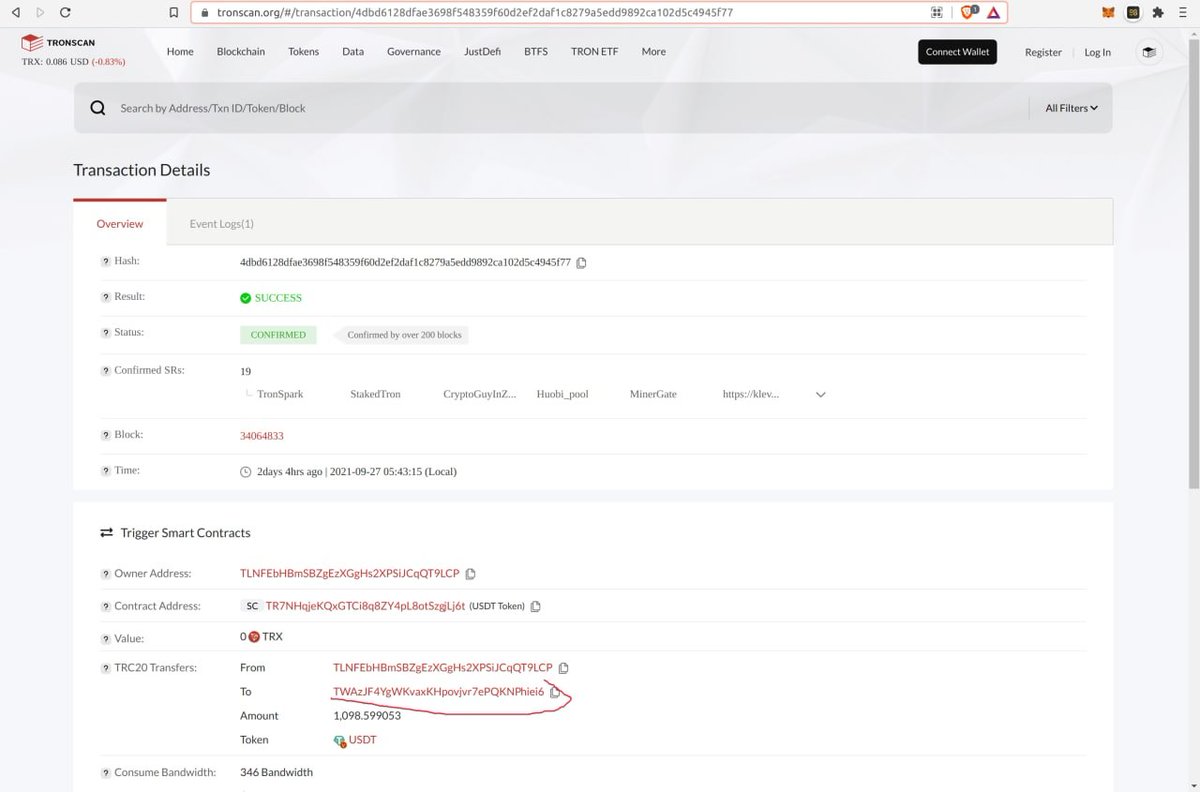
Task: Open the TRC20 To address TWAzJF4Y link
Action: (439, 692)
